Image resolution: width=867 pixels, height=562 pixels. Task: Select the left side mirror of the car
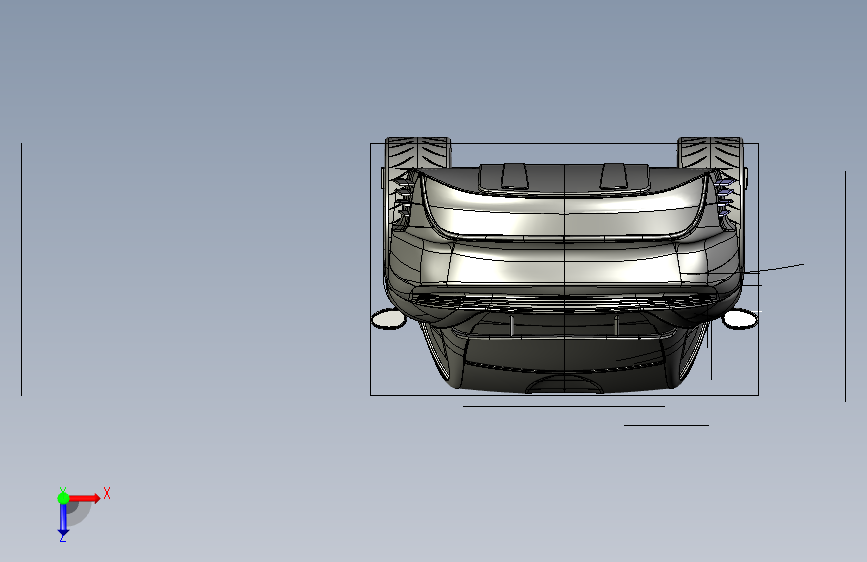[x=389, y=319]
